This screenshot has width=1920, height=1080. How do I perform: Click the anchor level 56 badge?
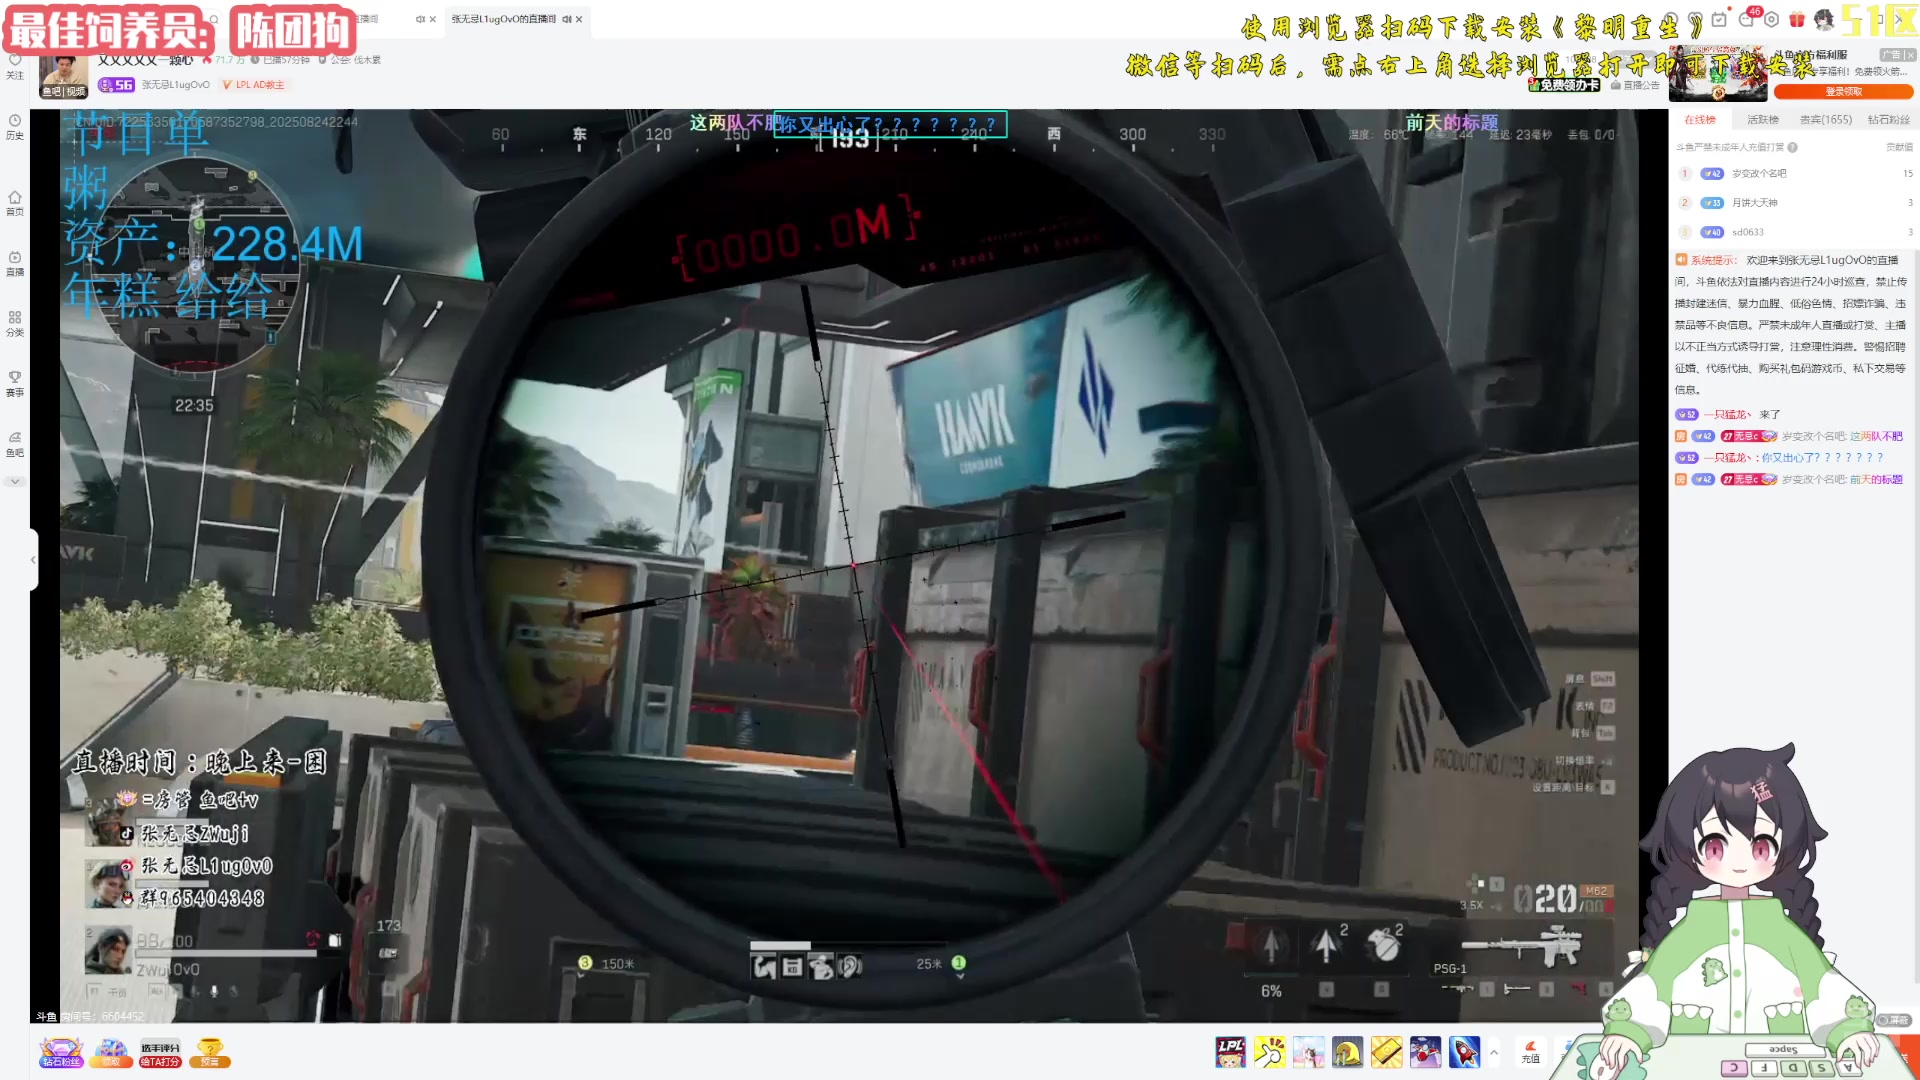(116, 85)
